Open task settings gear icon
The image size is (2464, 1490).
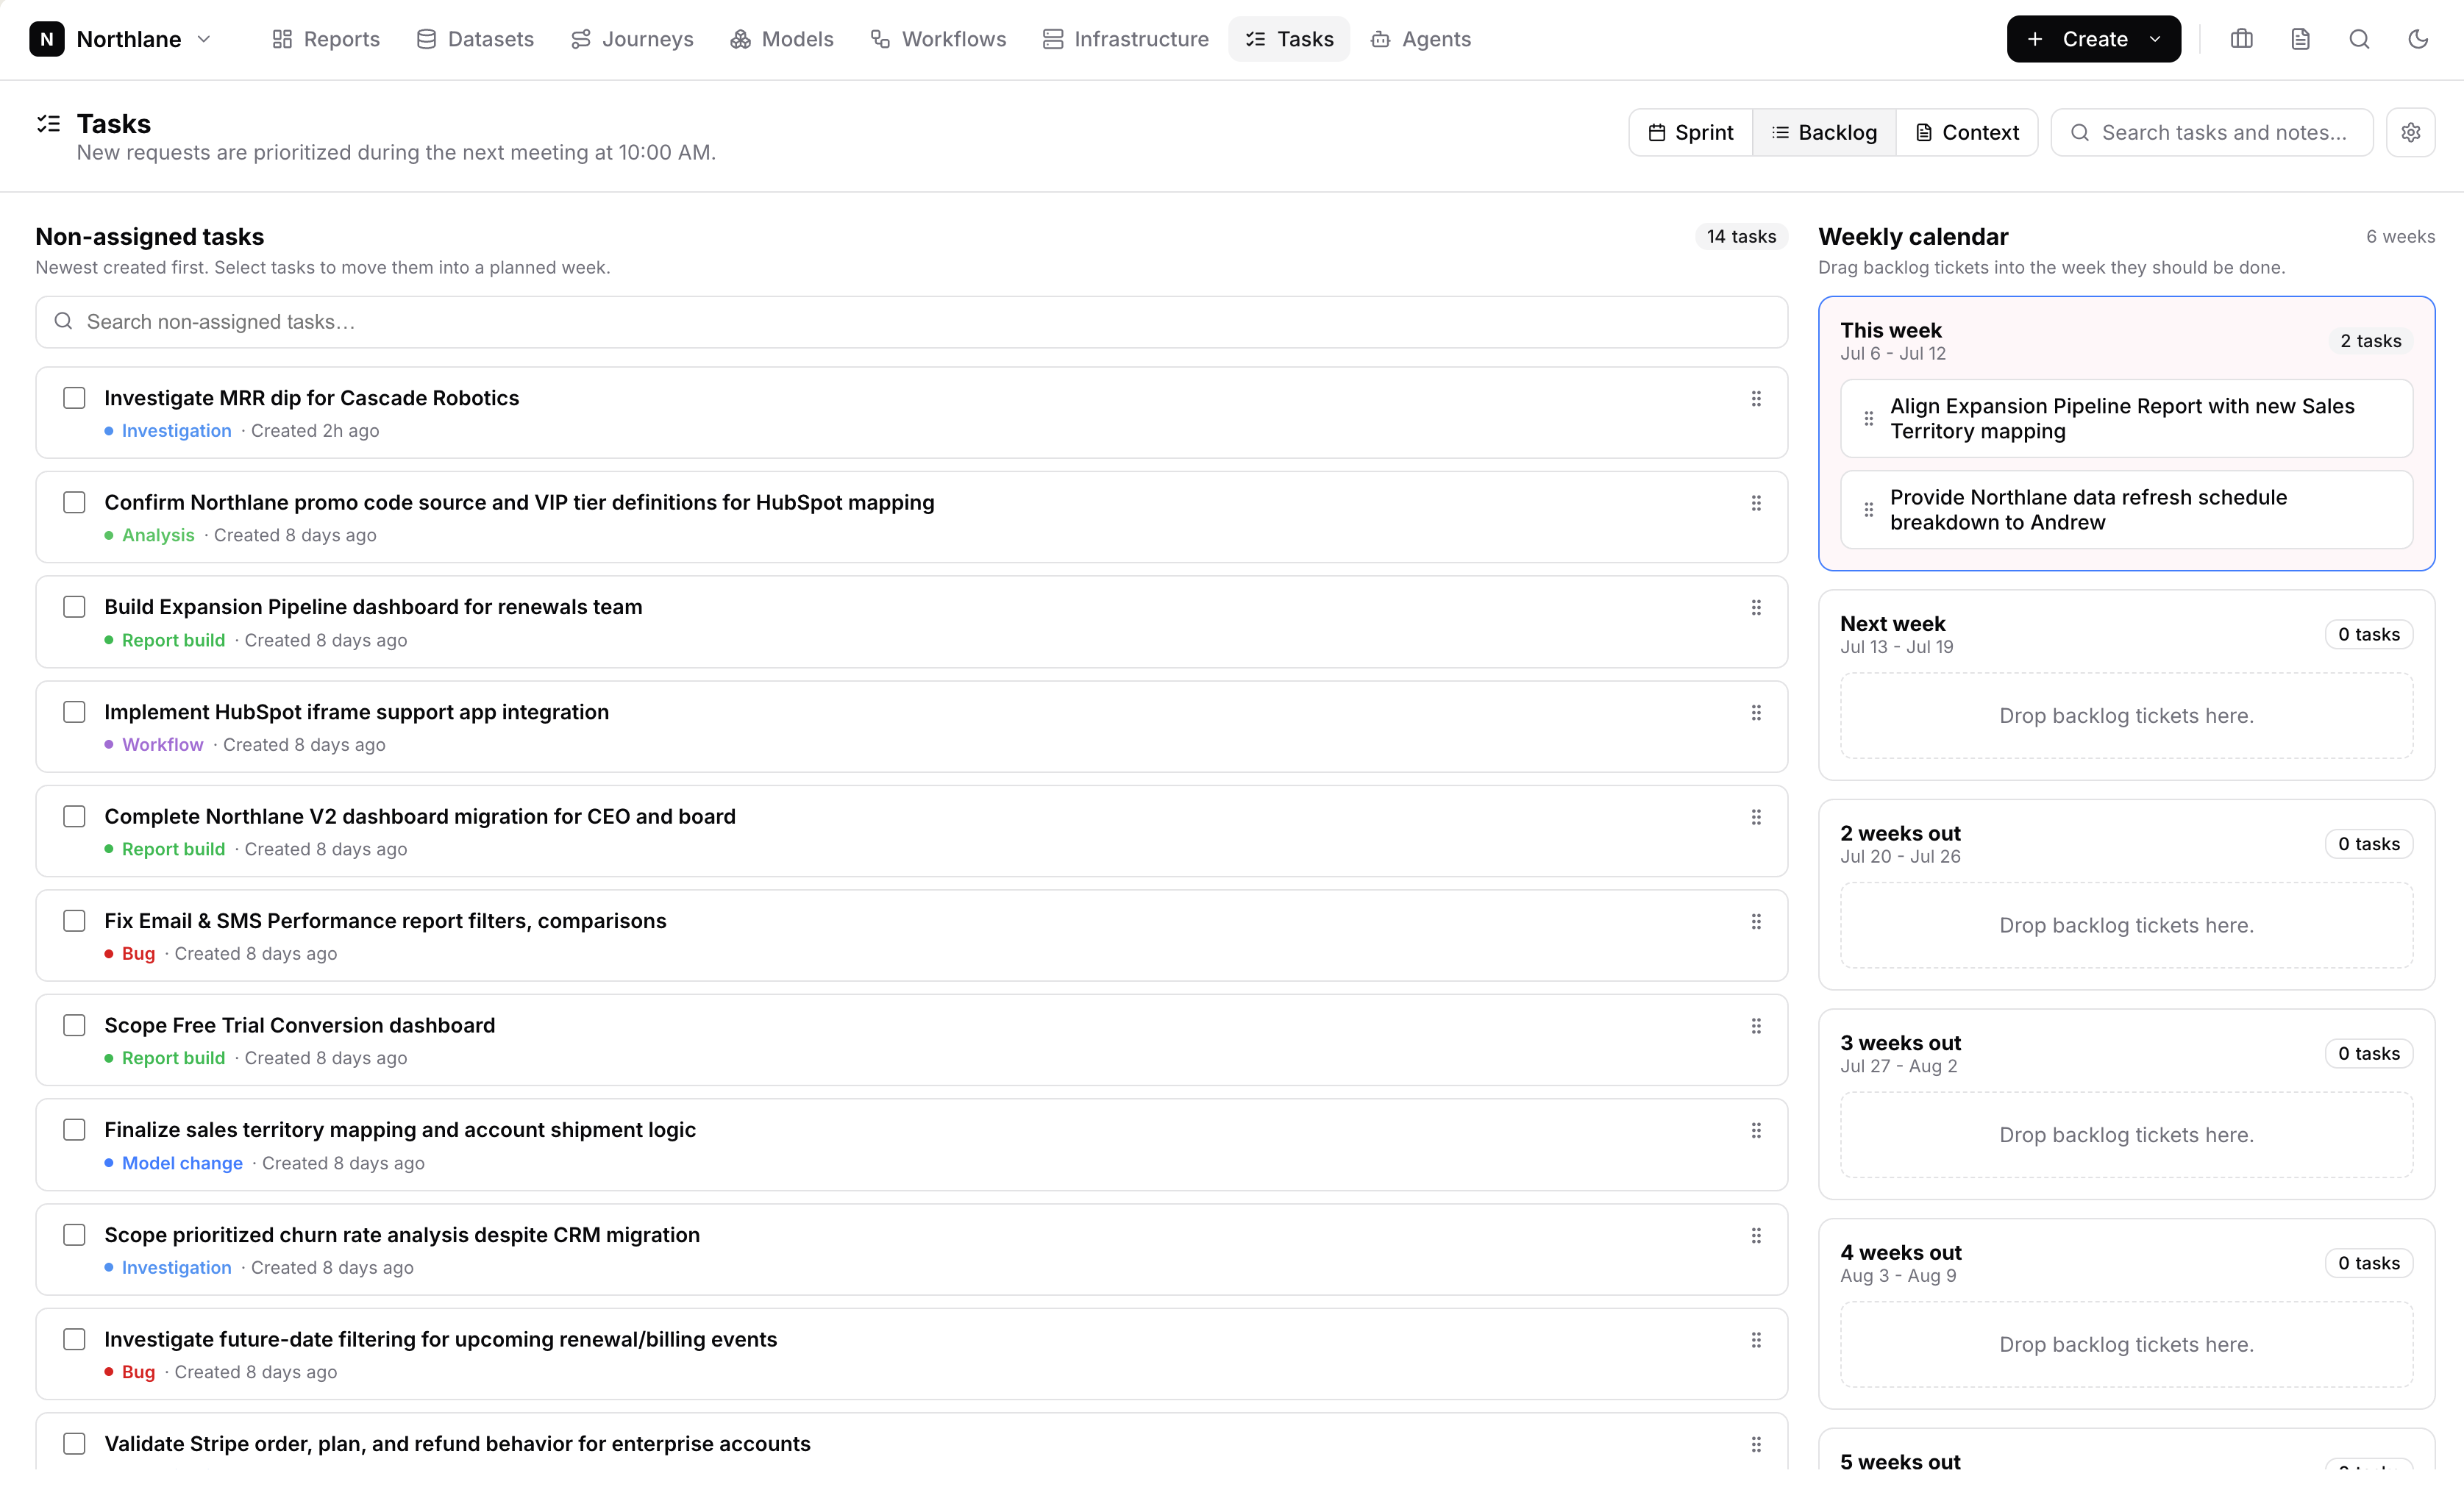tap(2411, 132)
